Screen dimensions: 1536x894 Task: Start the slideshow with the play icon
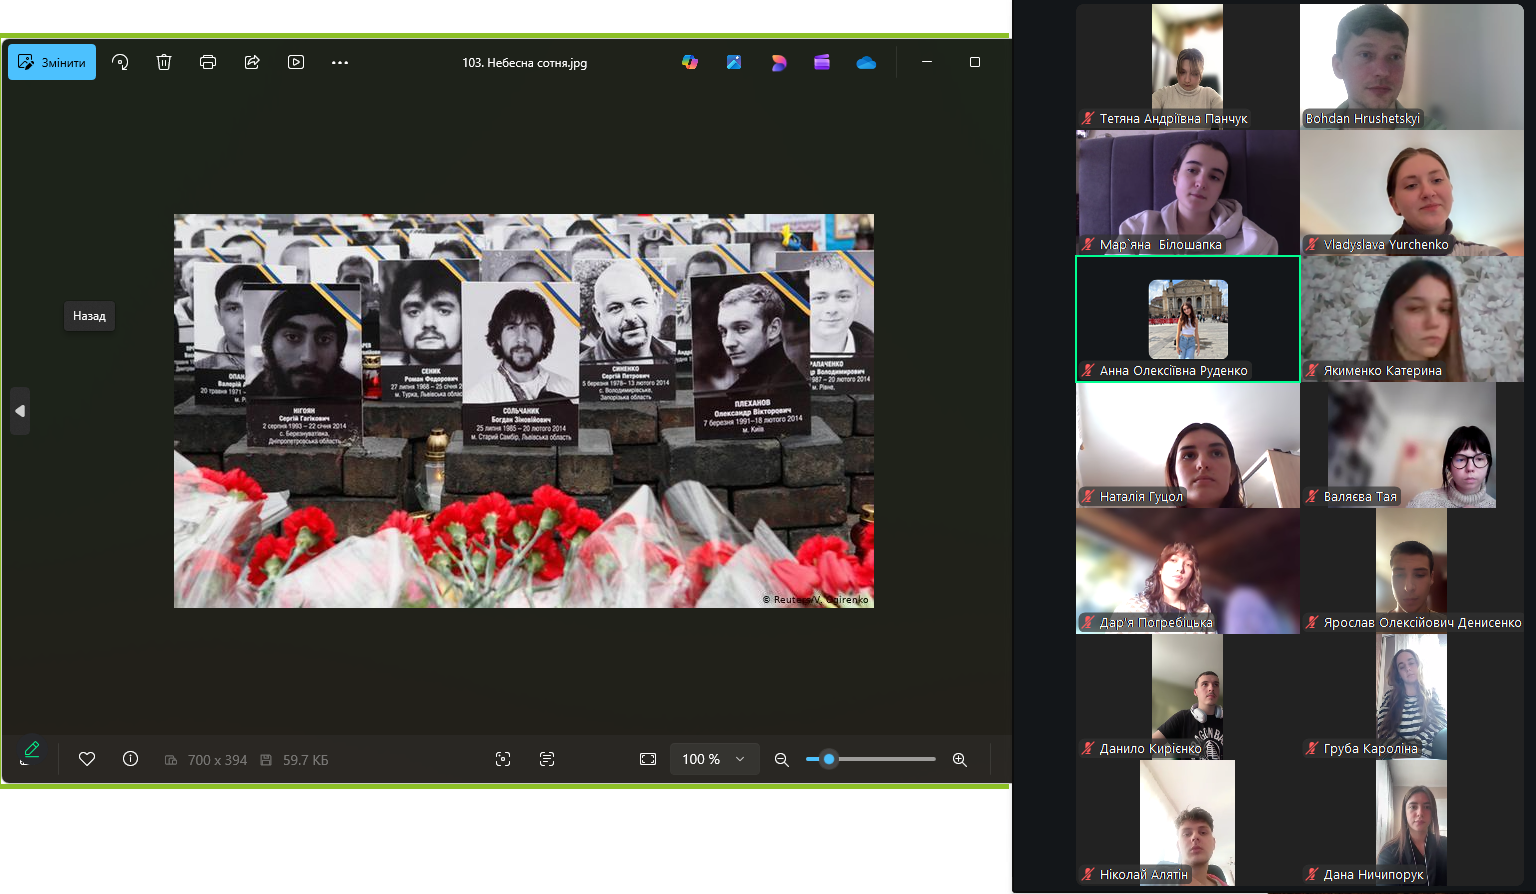pos(296,62)
